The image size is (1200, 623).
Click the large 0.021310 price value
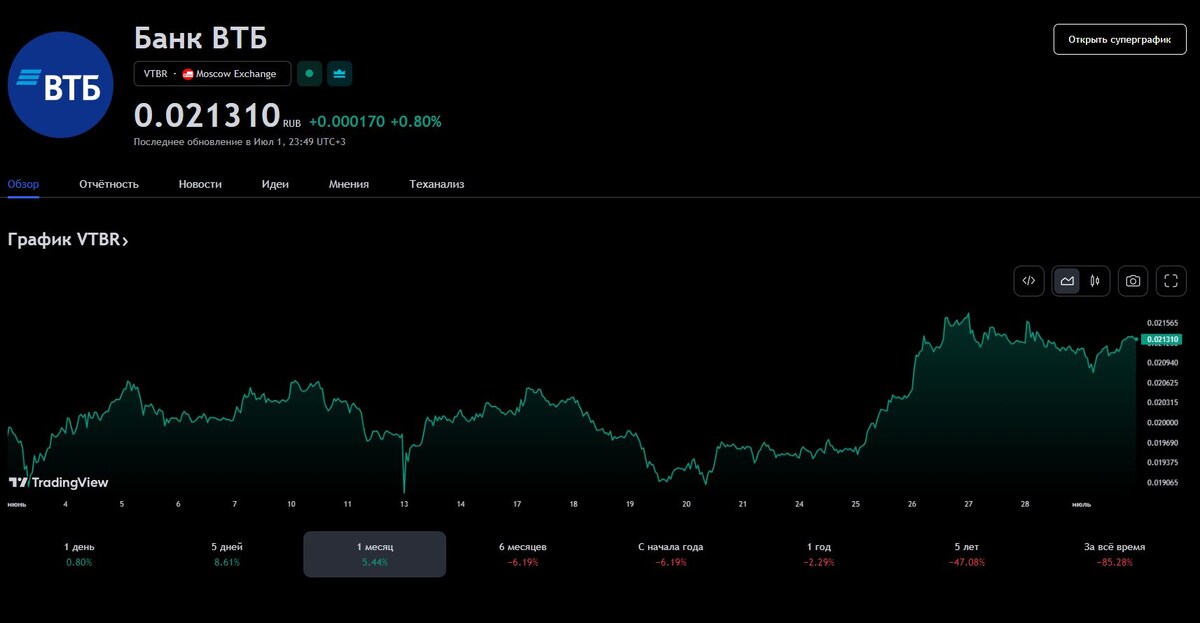[207, 116]
